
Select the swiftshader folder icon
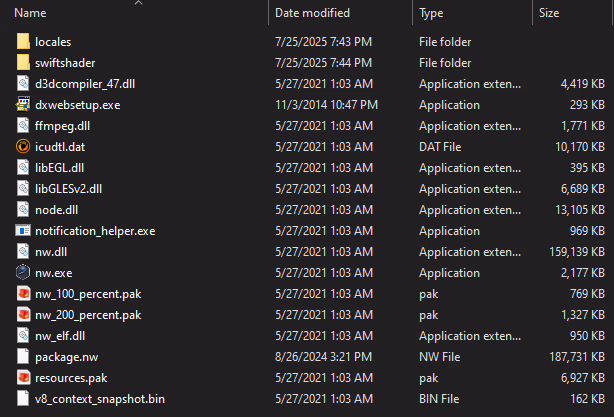(24, 63)
